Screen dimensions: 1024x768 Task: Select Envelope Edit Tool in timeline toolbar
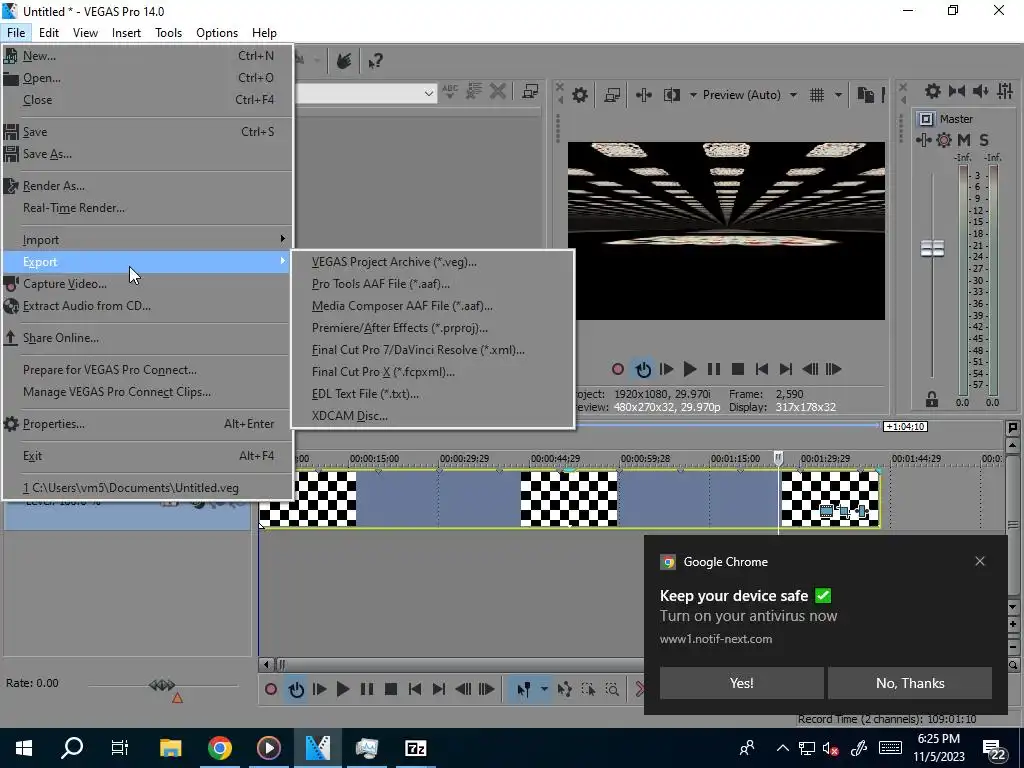(564, 689)
